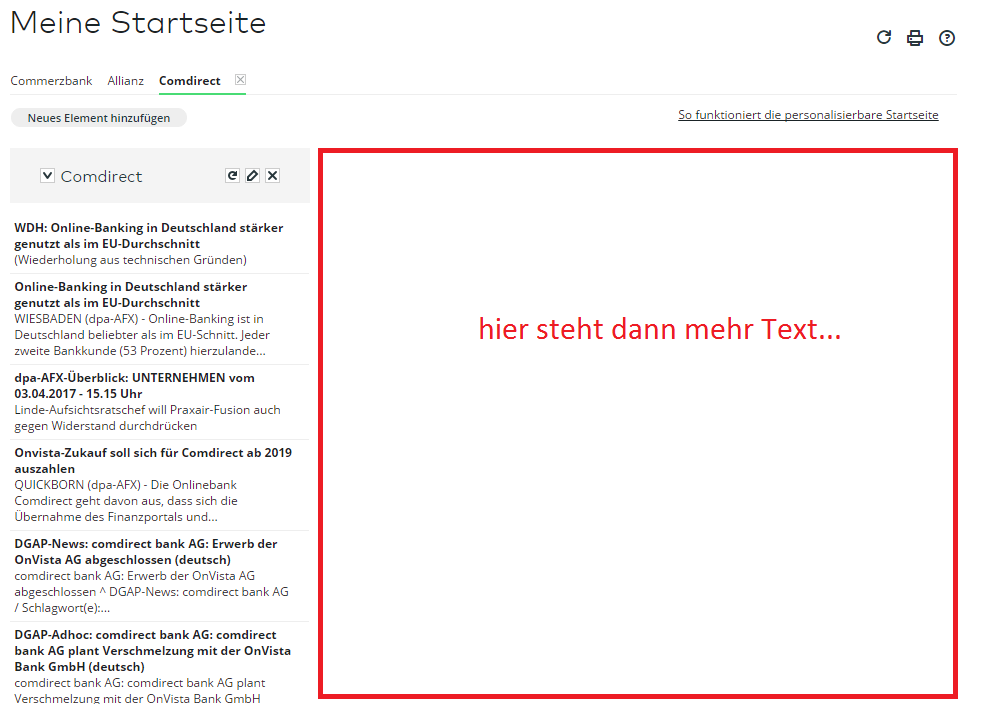Image resolution: width=989 pixels, height=704 pixels.
Task: Open the help icon
Action: point(947,37)
